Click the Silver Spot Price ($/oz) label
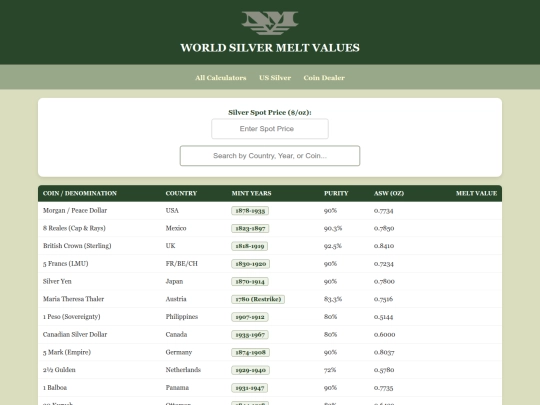The width and height of the screenshot is (540, 405). pos(270,113)
